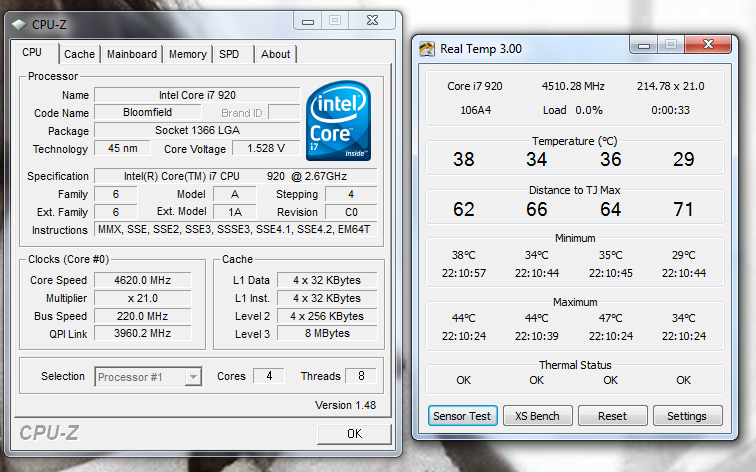Reset the min/max temperature readings

612,416
